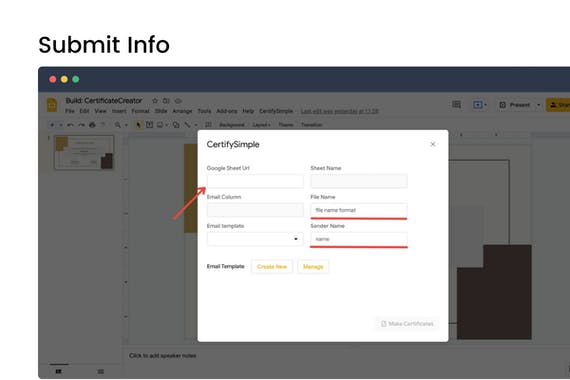Click the Add comment icon in toolbar
Image resolution: width=570 pixels, height=380 pixels.
208,125
